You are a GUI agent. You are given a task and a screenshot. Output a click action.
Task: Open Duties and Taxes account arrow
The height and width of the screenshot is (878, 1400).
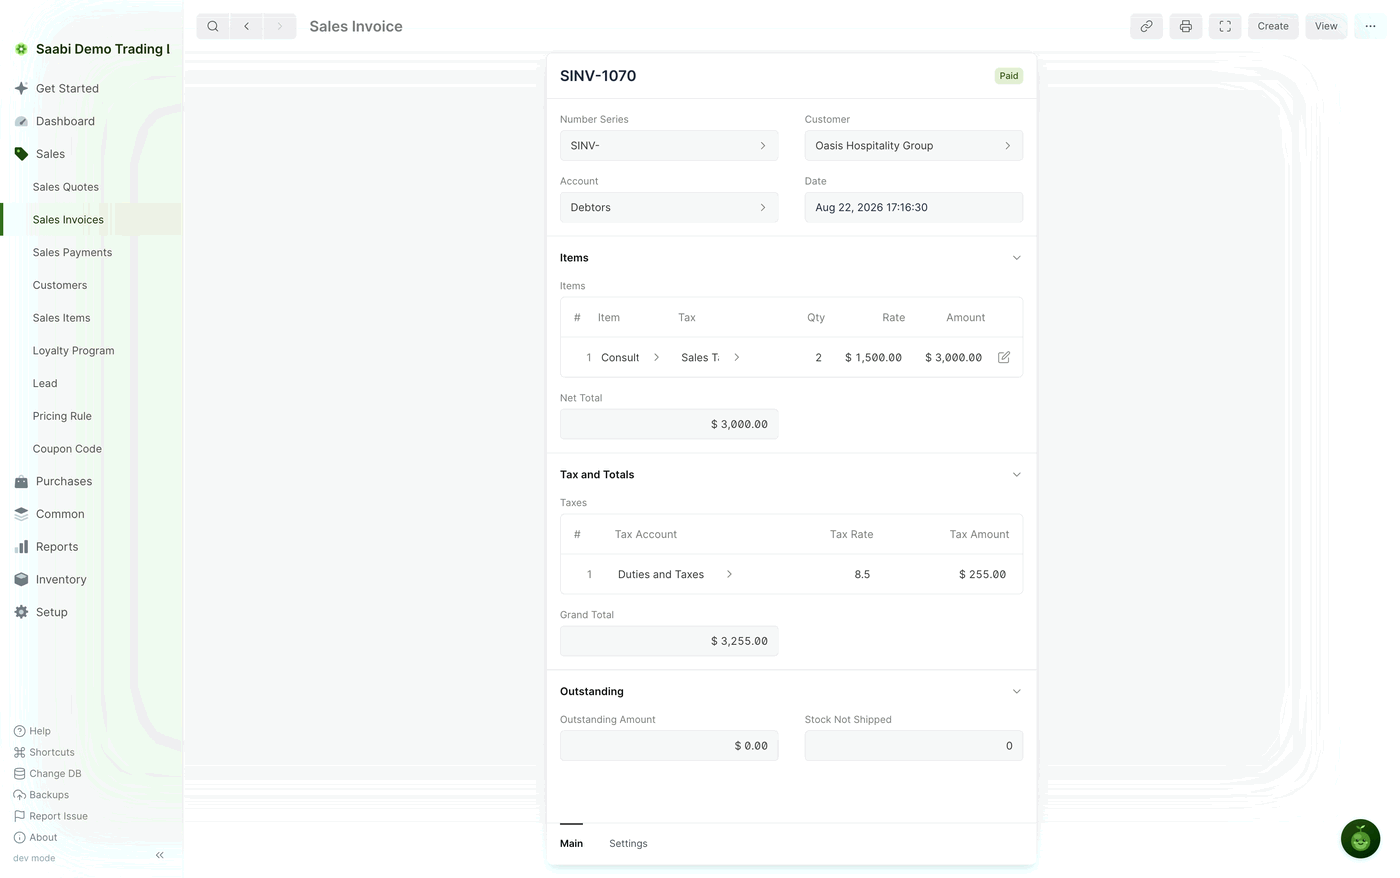pos(729,574)
